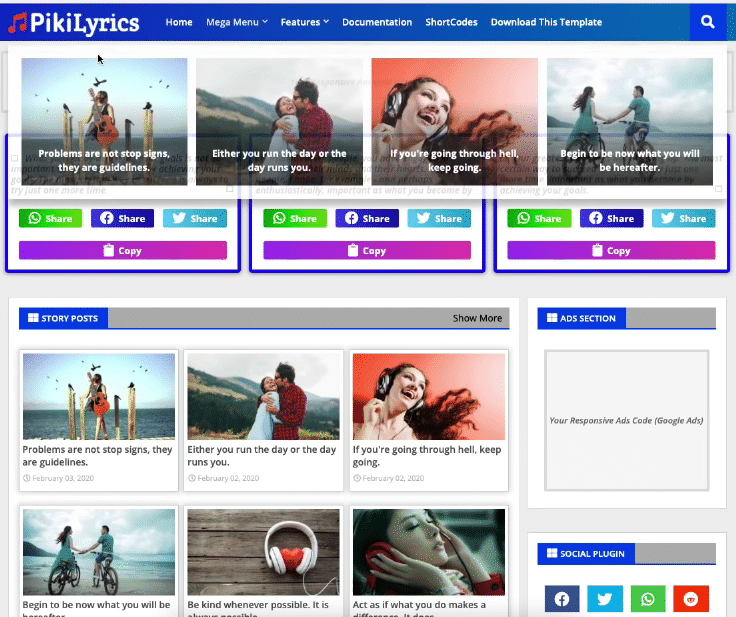Open story thumbnail of sleeping woman with red headphones
Screen dimensions: 736x617
(x=429, y=552)
